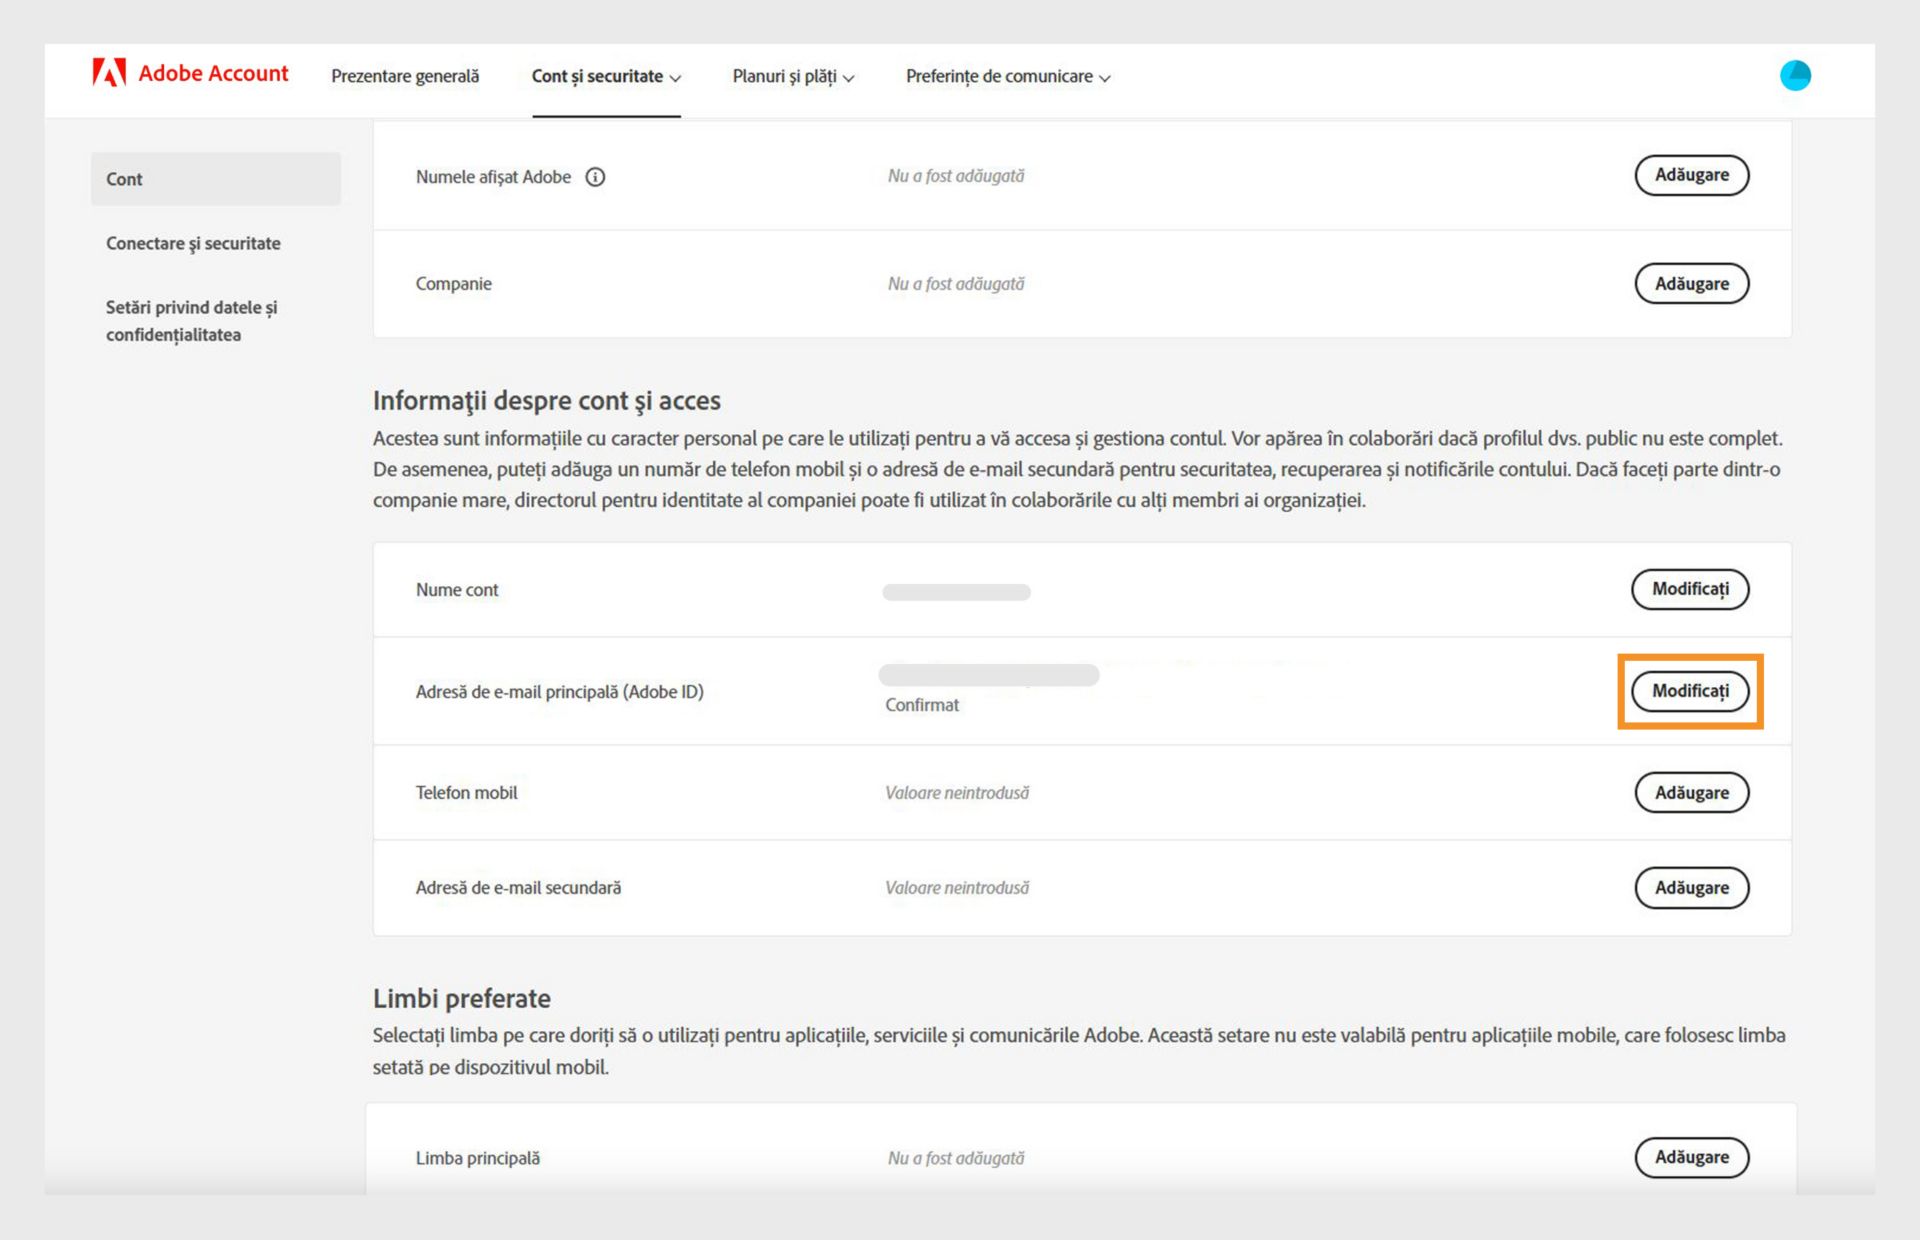Click Adăugare for Companie
1920x1240 pixels.
[x=1691, y=284]
